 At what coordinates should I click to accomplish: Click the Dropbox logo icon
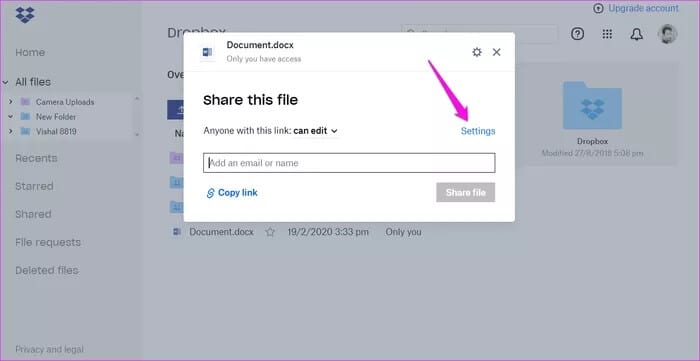25,15
